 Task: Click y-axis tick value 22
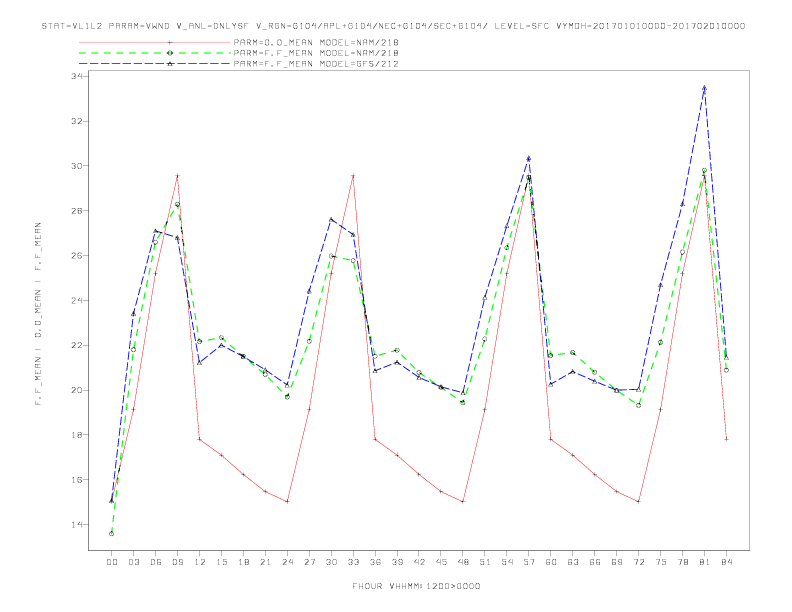79,345
